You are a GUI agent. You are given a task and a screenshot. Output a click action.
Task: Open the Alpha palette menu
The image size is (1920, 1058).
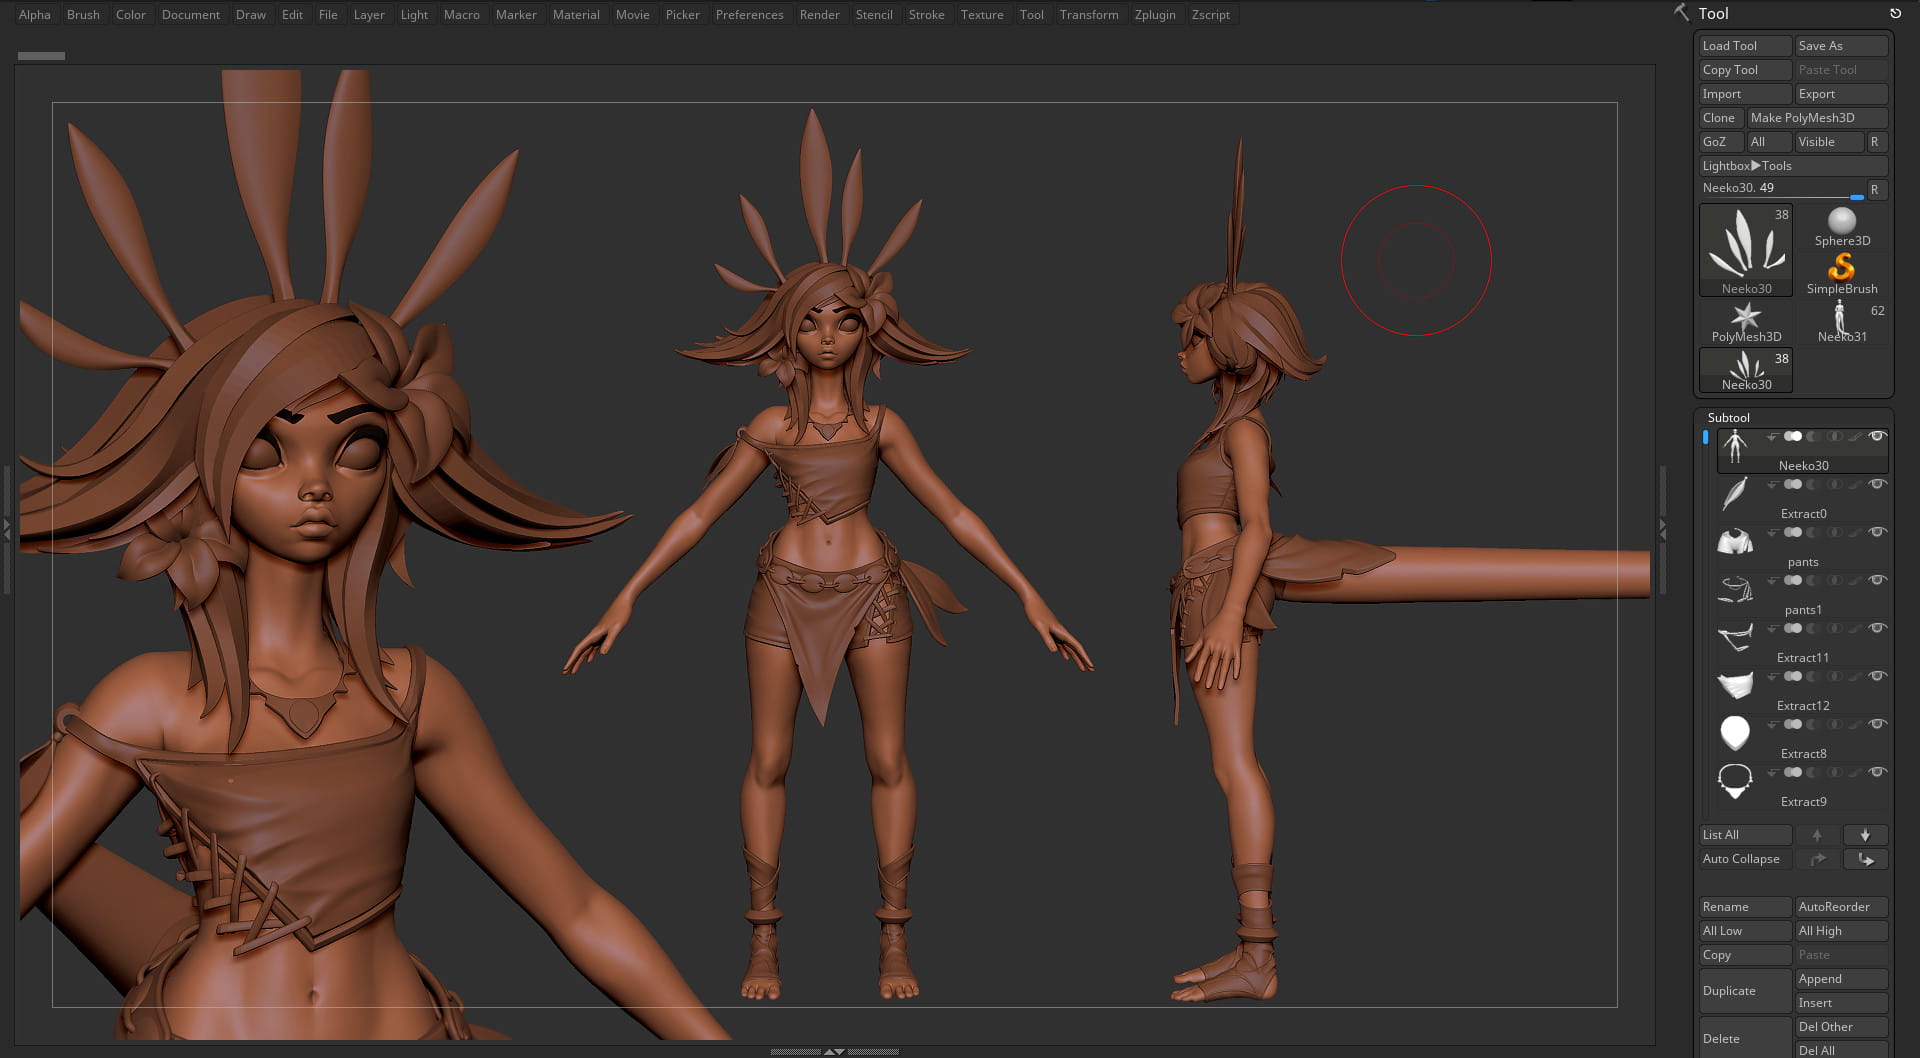point(35,15)
